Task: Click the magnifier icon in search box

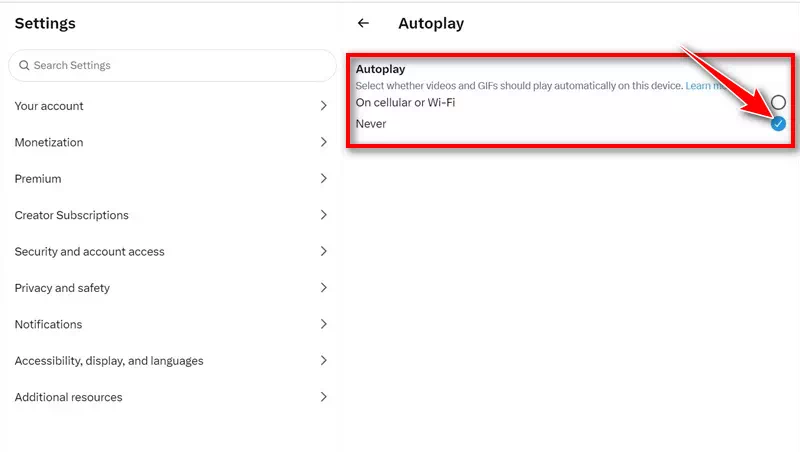Action: (23, 65)
